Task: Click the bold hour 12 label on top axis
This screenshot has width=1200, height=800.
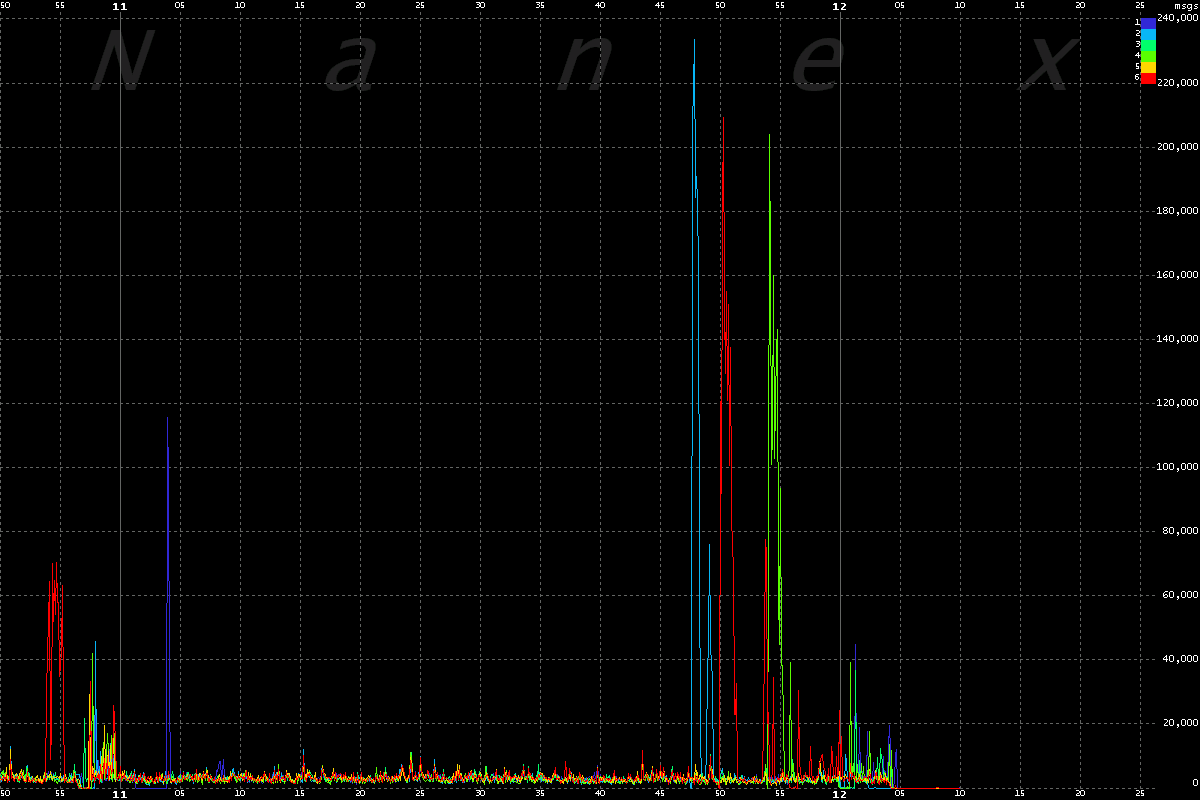Action: coord(840,6)
